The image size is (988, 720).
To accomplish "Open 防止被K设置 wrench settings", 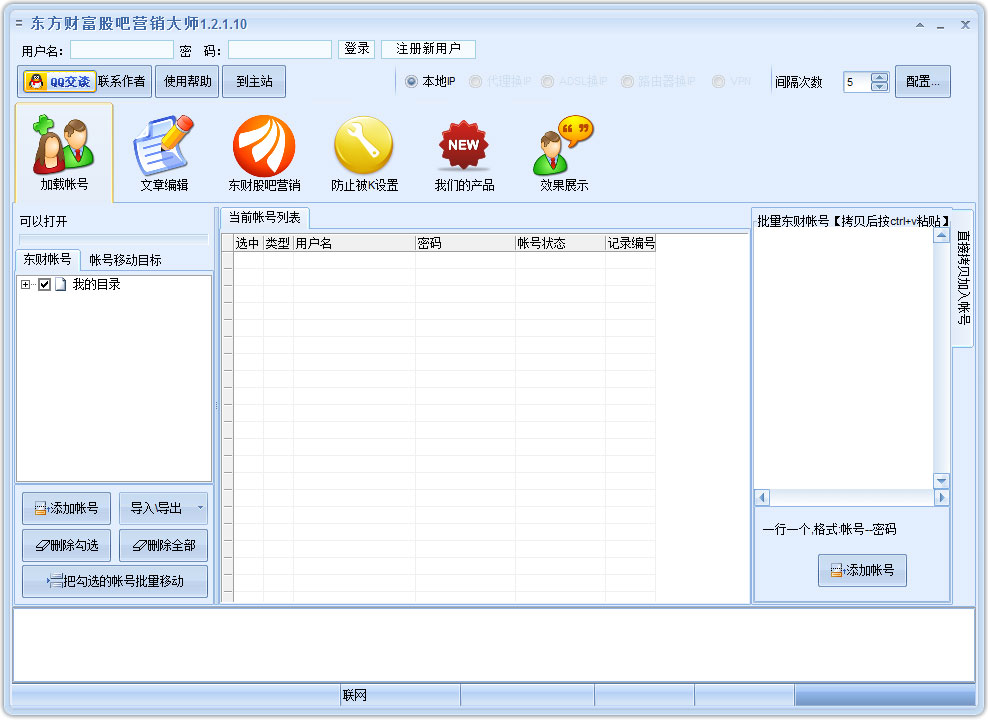I will (x=364, y=153).
